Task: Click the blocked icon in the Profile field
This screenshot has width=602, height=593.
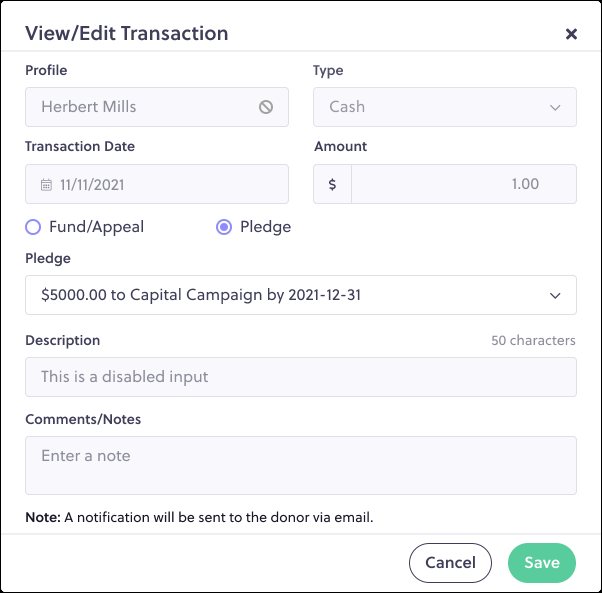Action: [266, 107]
